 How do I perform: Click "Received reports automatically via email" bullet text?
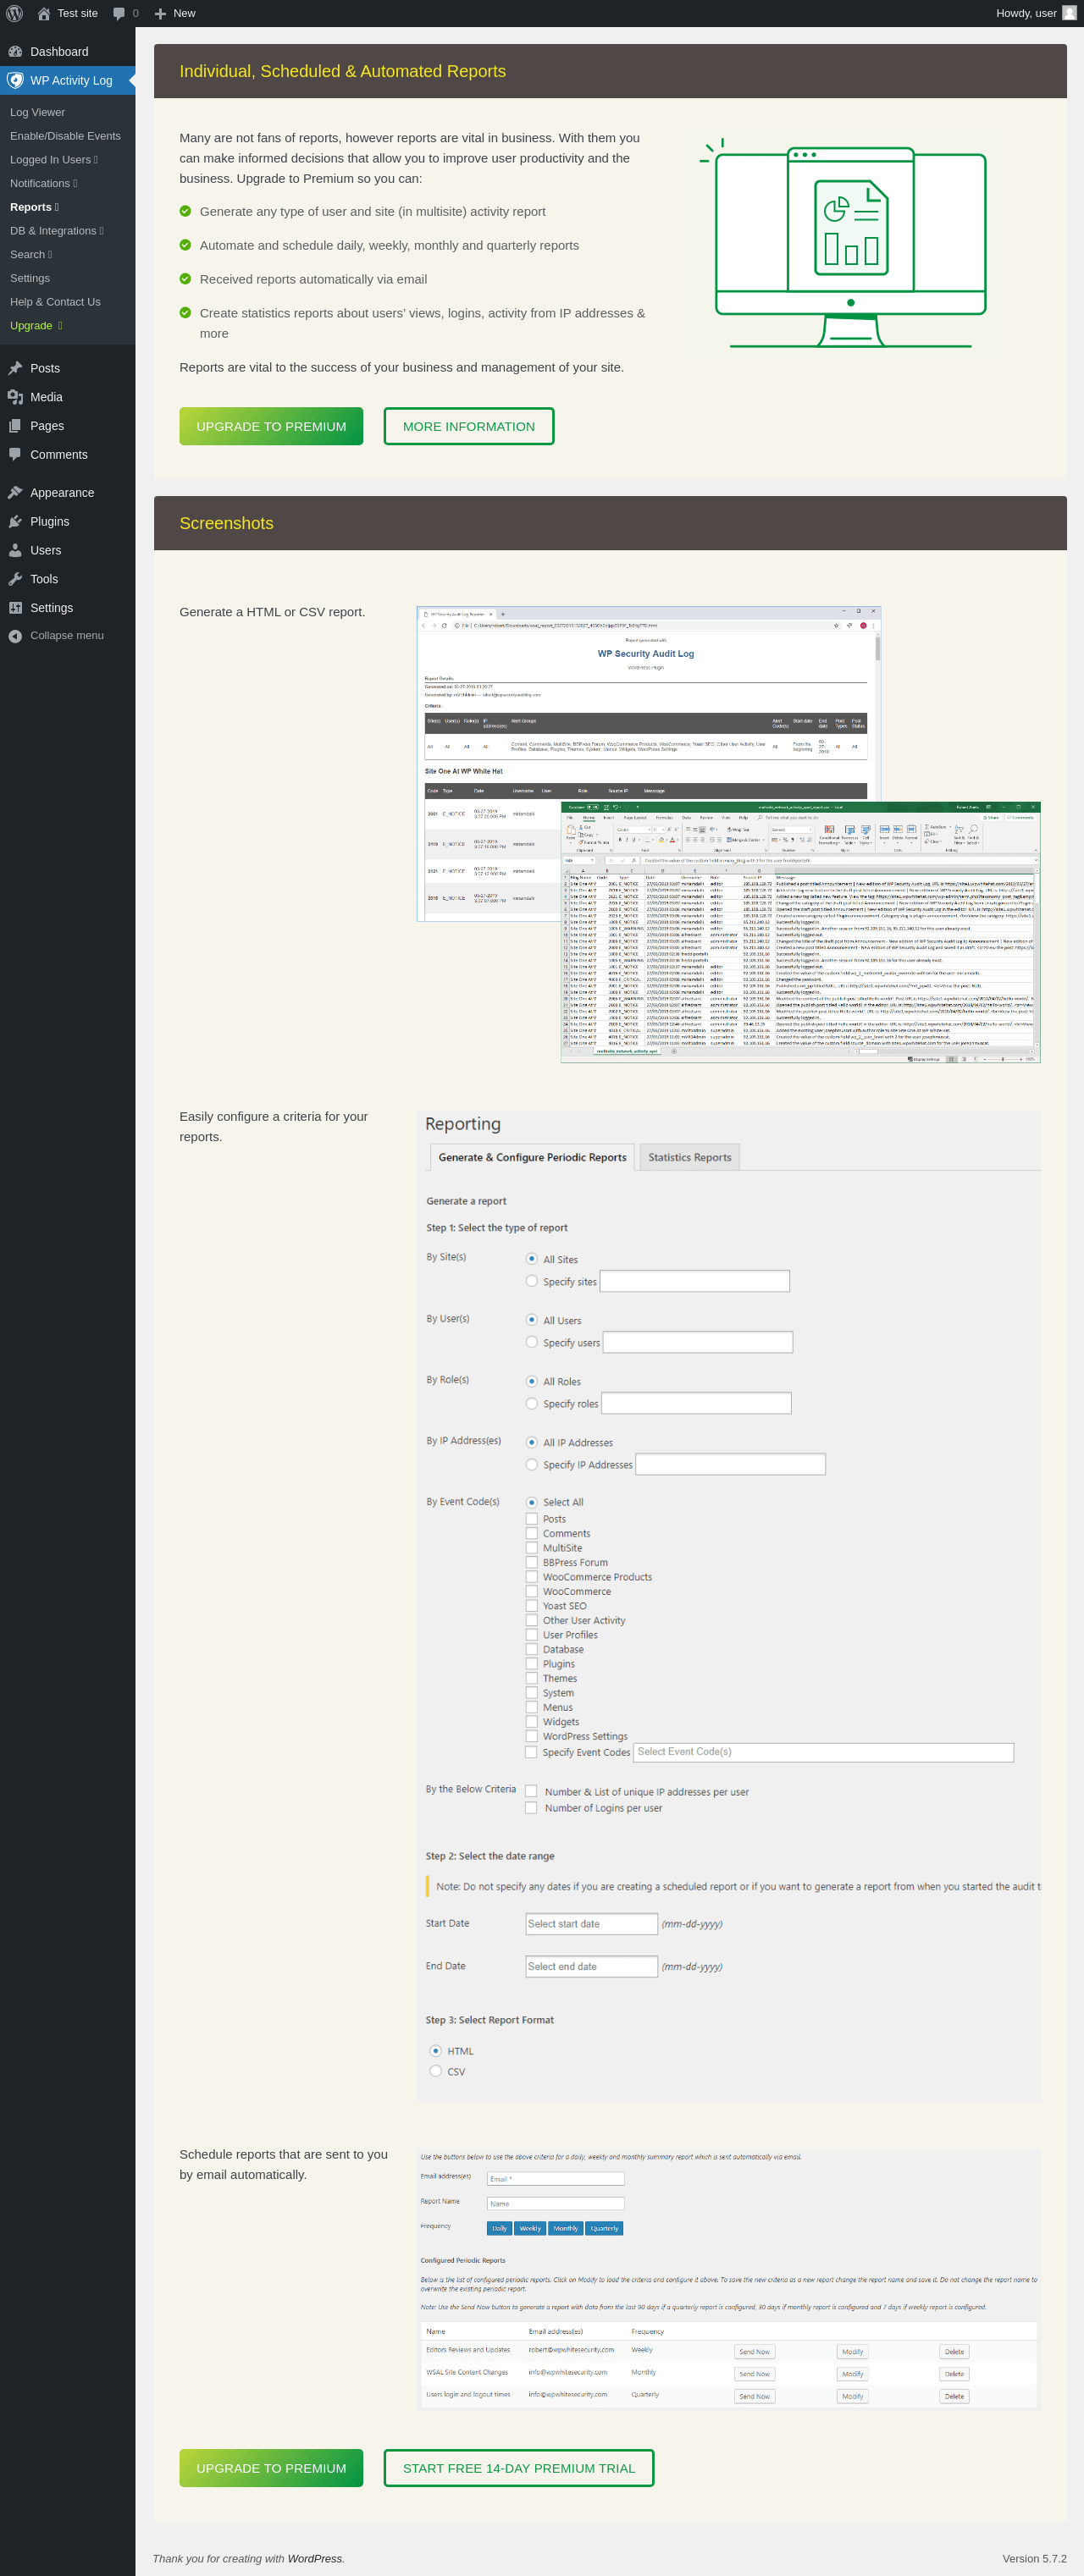tap(313, 279)
